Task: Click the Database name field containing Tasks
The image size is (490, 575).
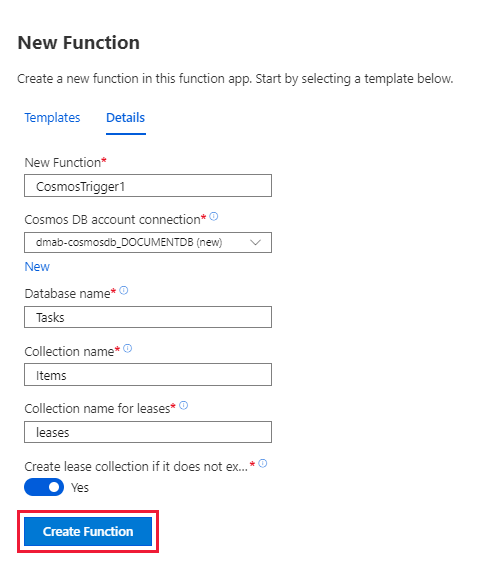Action: point(148,317)
